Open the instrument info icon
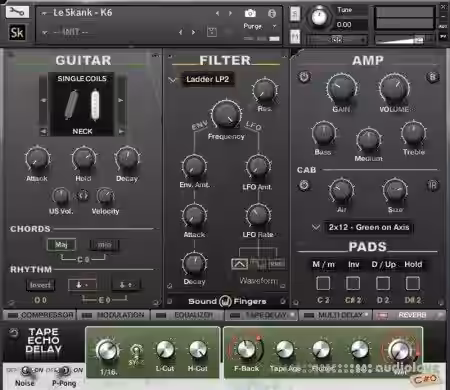The width and height of the screenshot is (450, 390). tap(272, 13)
